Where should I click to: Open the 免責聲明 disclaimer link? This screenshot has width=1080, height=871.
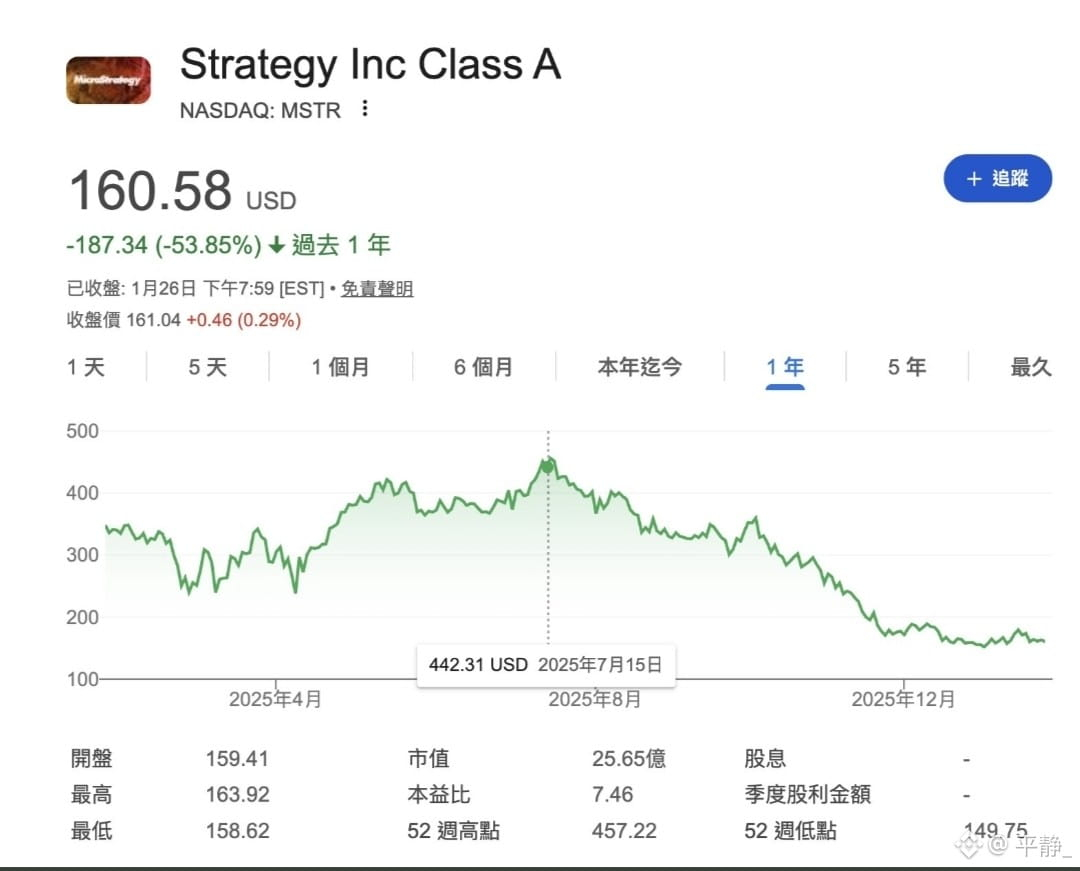[377, 289]
